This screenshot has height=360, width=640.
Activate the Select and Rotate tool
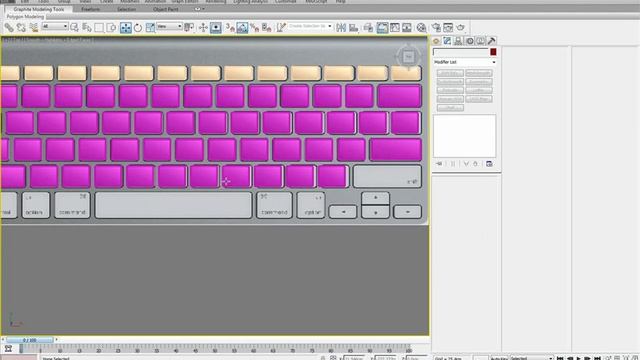(138, 28)
